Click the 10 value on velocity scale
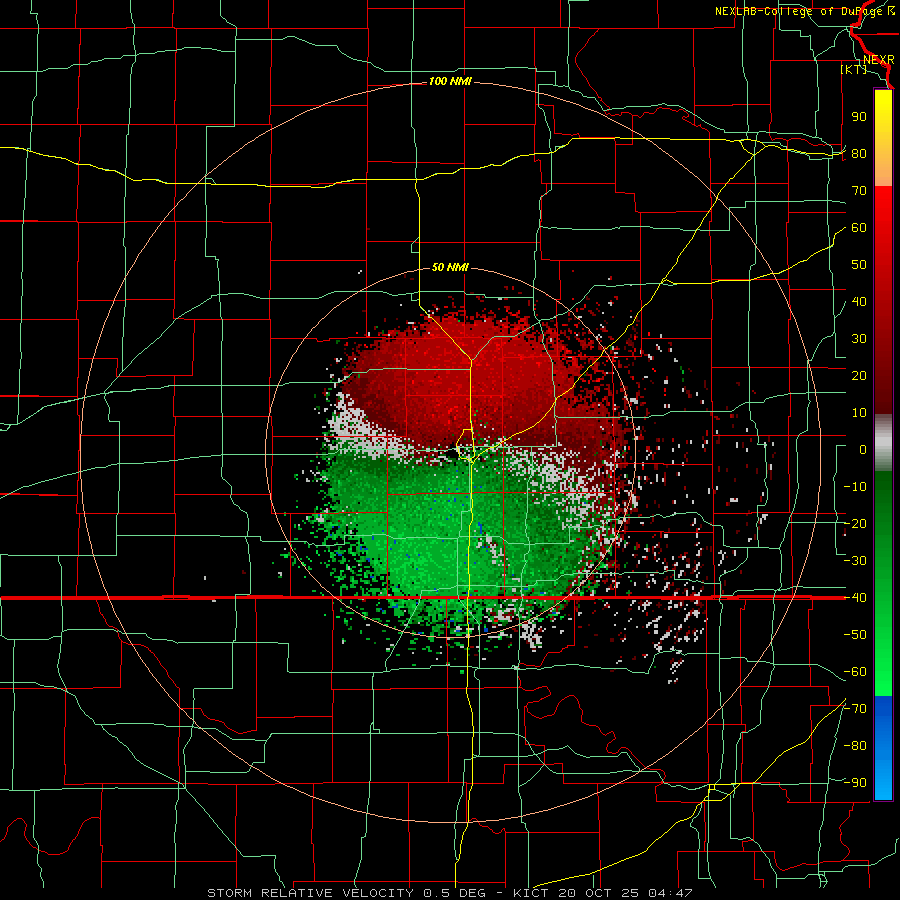The image size is (900, 900). click(x=859, y=413)
